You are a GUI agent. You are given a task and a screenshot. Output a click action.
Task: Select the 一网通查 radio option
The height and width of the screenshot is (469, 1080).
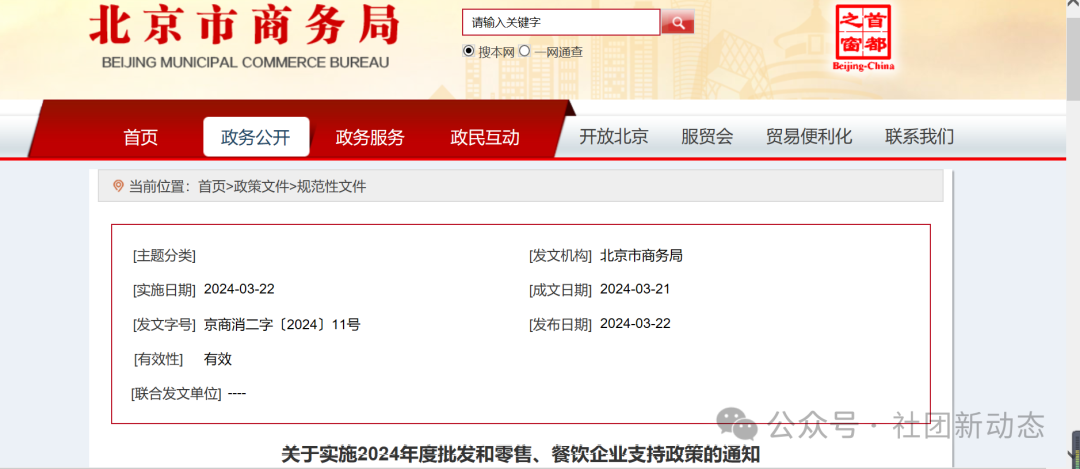524,51
